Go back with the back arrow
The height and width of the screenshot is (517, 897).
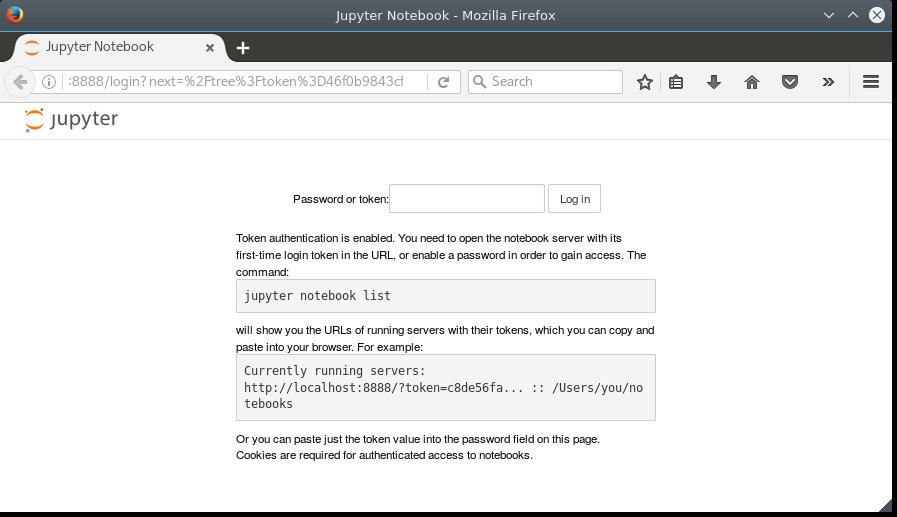coord(20,82)
